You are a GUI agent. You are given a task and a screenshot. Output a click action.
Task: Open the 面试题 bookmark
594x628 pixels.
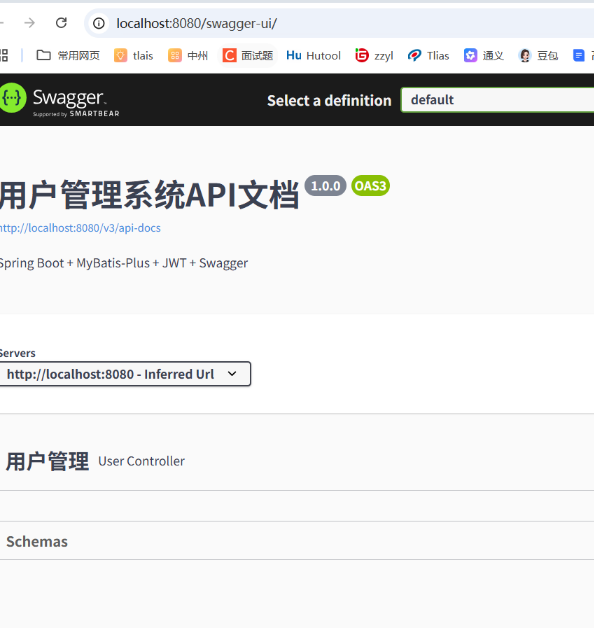(248, 55)
